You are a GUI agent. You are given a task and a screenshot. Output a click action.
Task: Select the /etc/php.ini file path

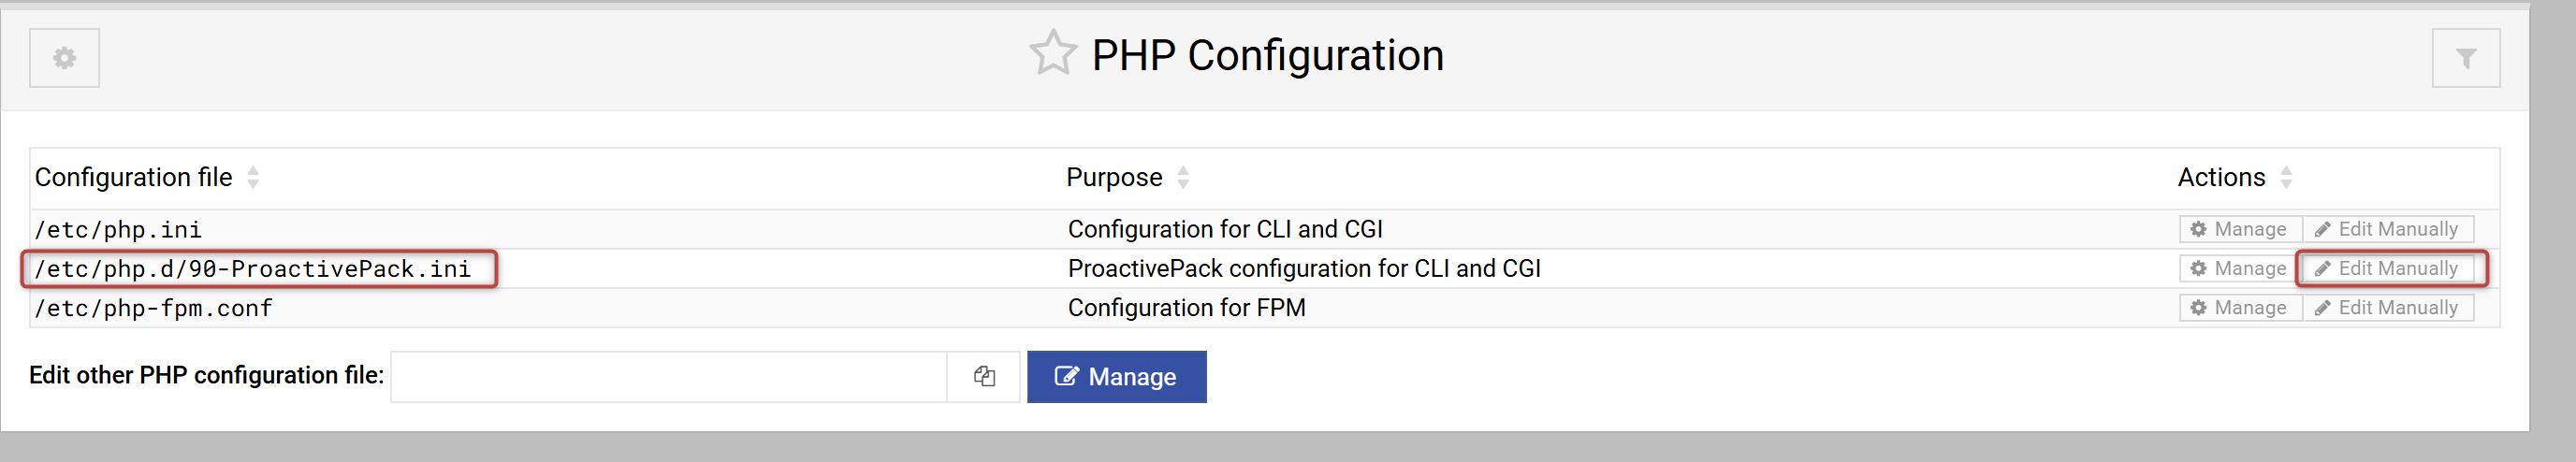point(118,230)
